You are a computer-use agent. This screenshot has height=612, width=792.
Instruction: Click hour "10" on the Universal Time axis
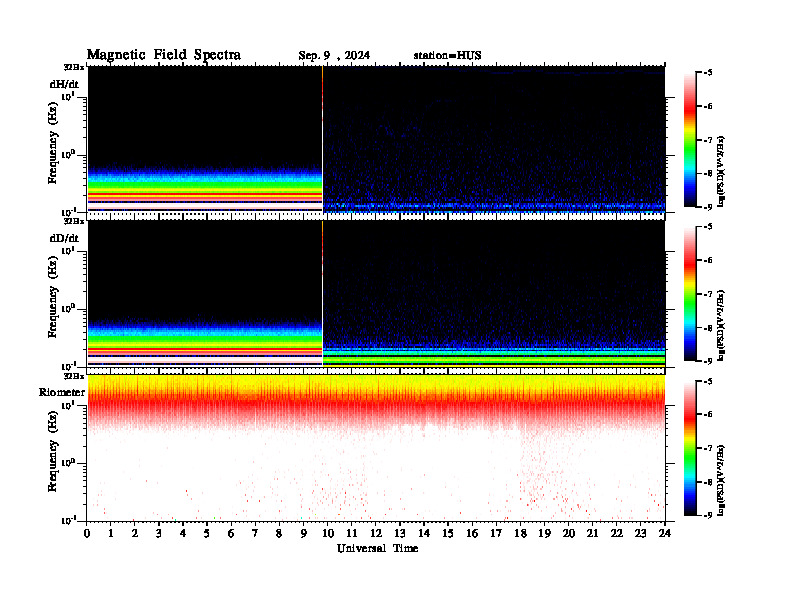328,533
